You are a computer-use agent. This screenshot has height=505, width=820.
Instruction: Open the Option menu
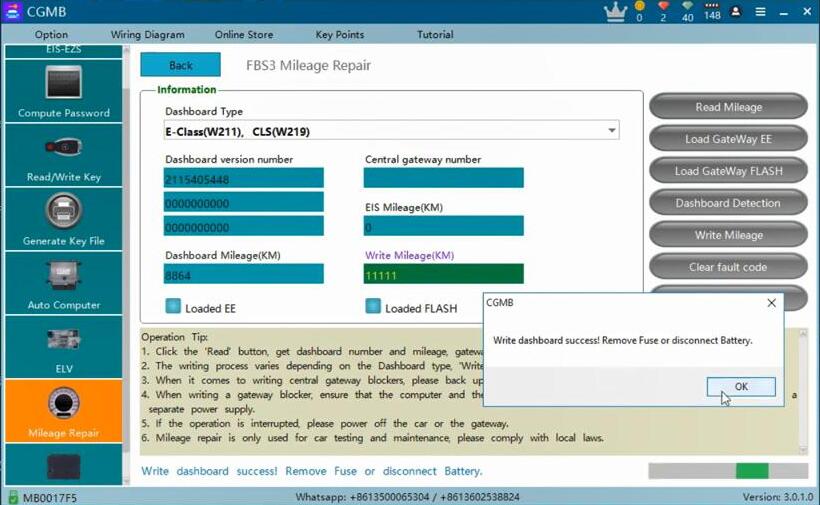pos(52,35)
